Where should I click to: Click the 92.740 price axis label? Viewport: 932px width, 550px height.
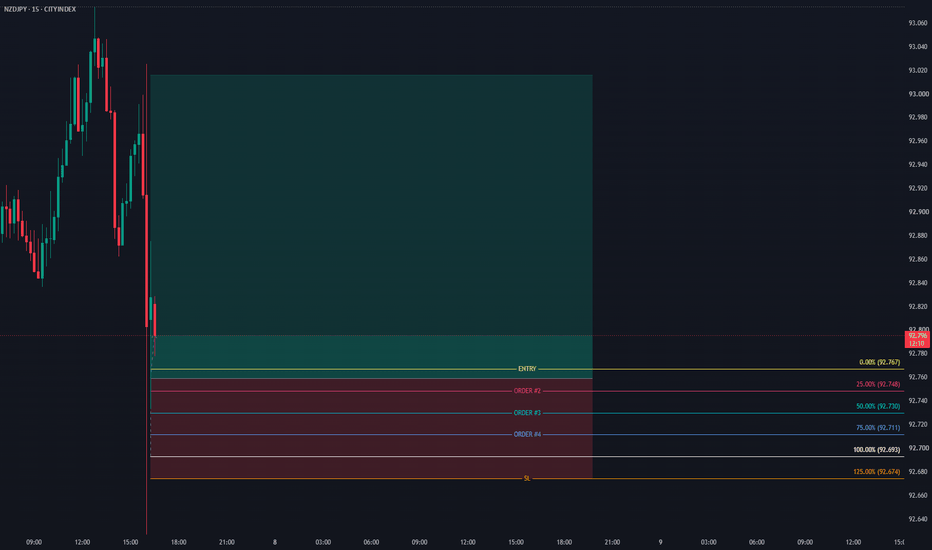pos(918,401)
